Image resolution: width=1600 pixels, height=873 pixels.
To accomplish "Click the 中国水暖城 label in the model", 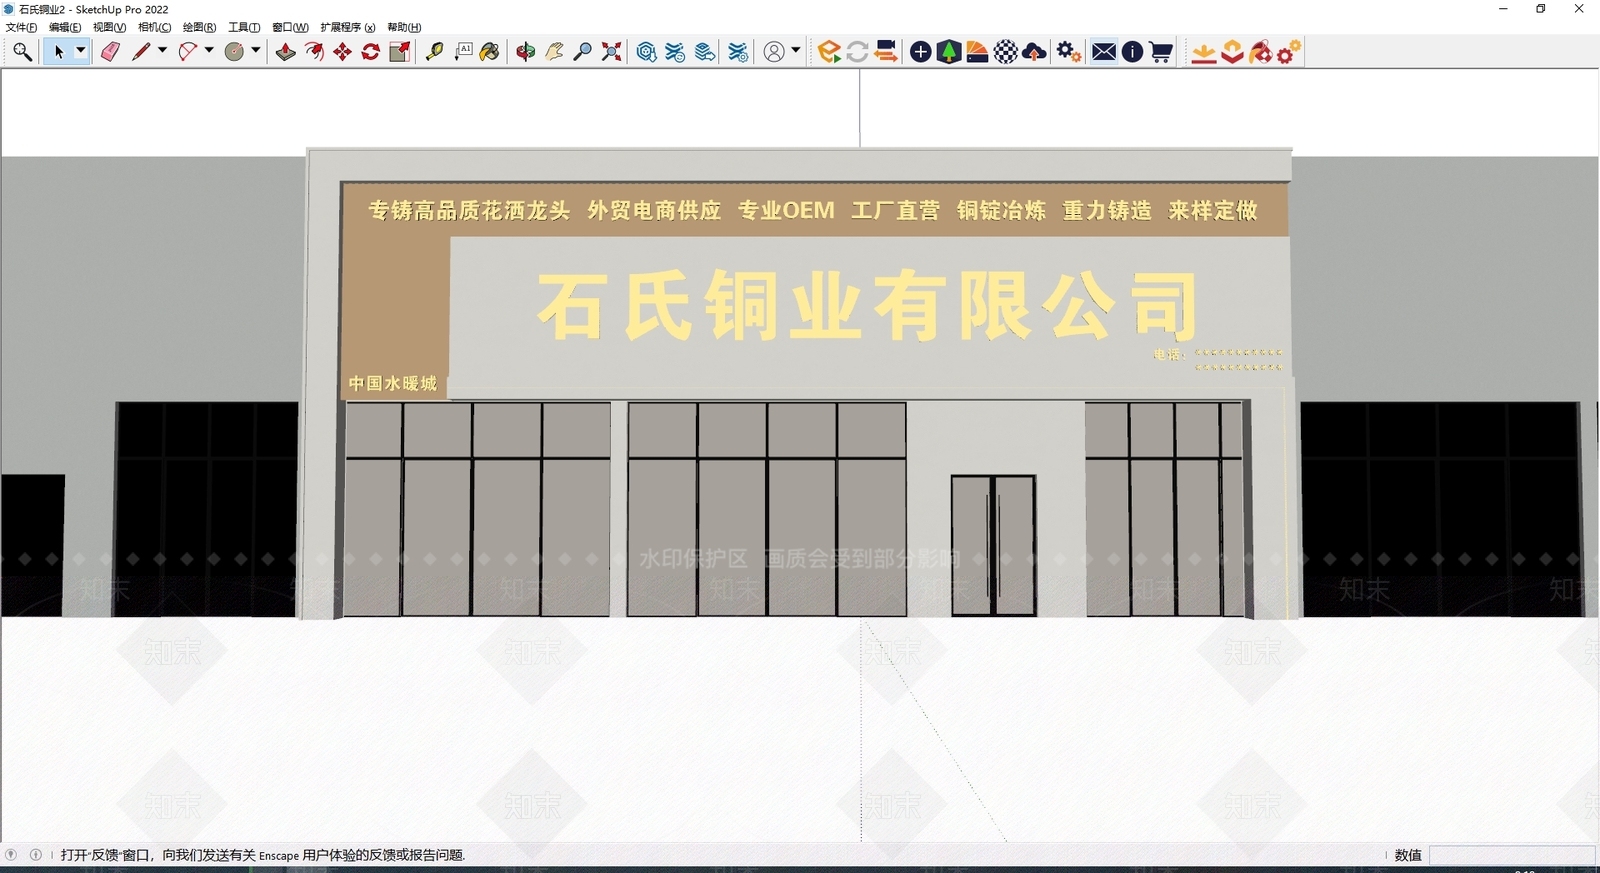I will point(393,383).
